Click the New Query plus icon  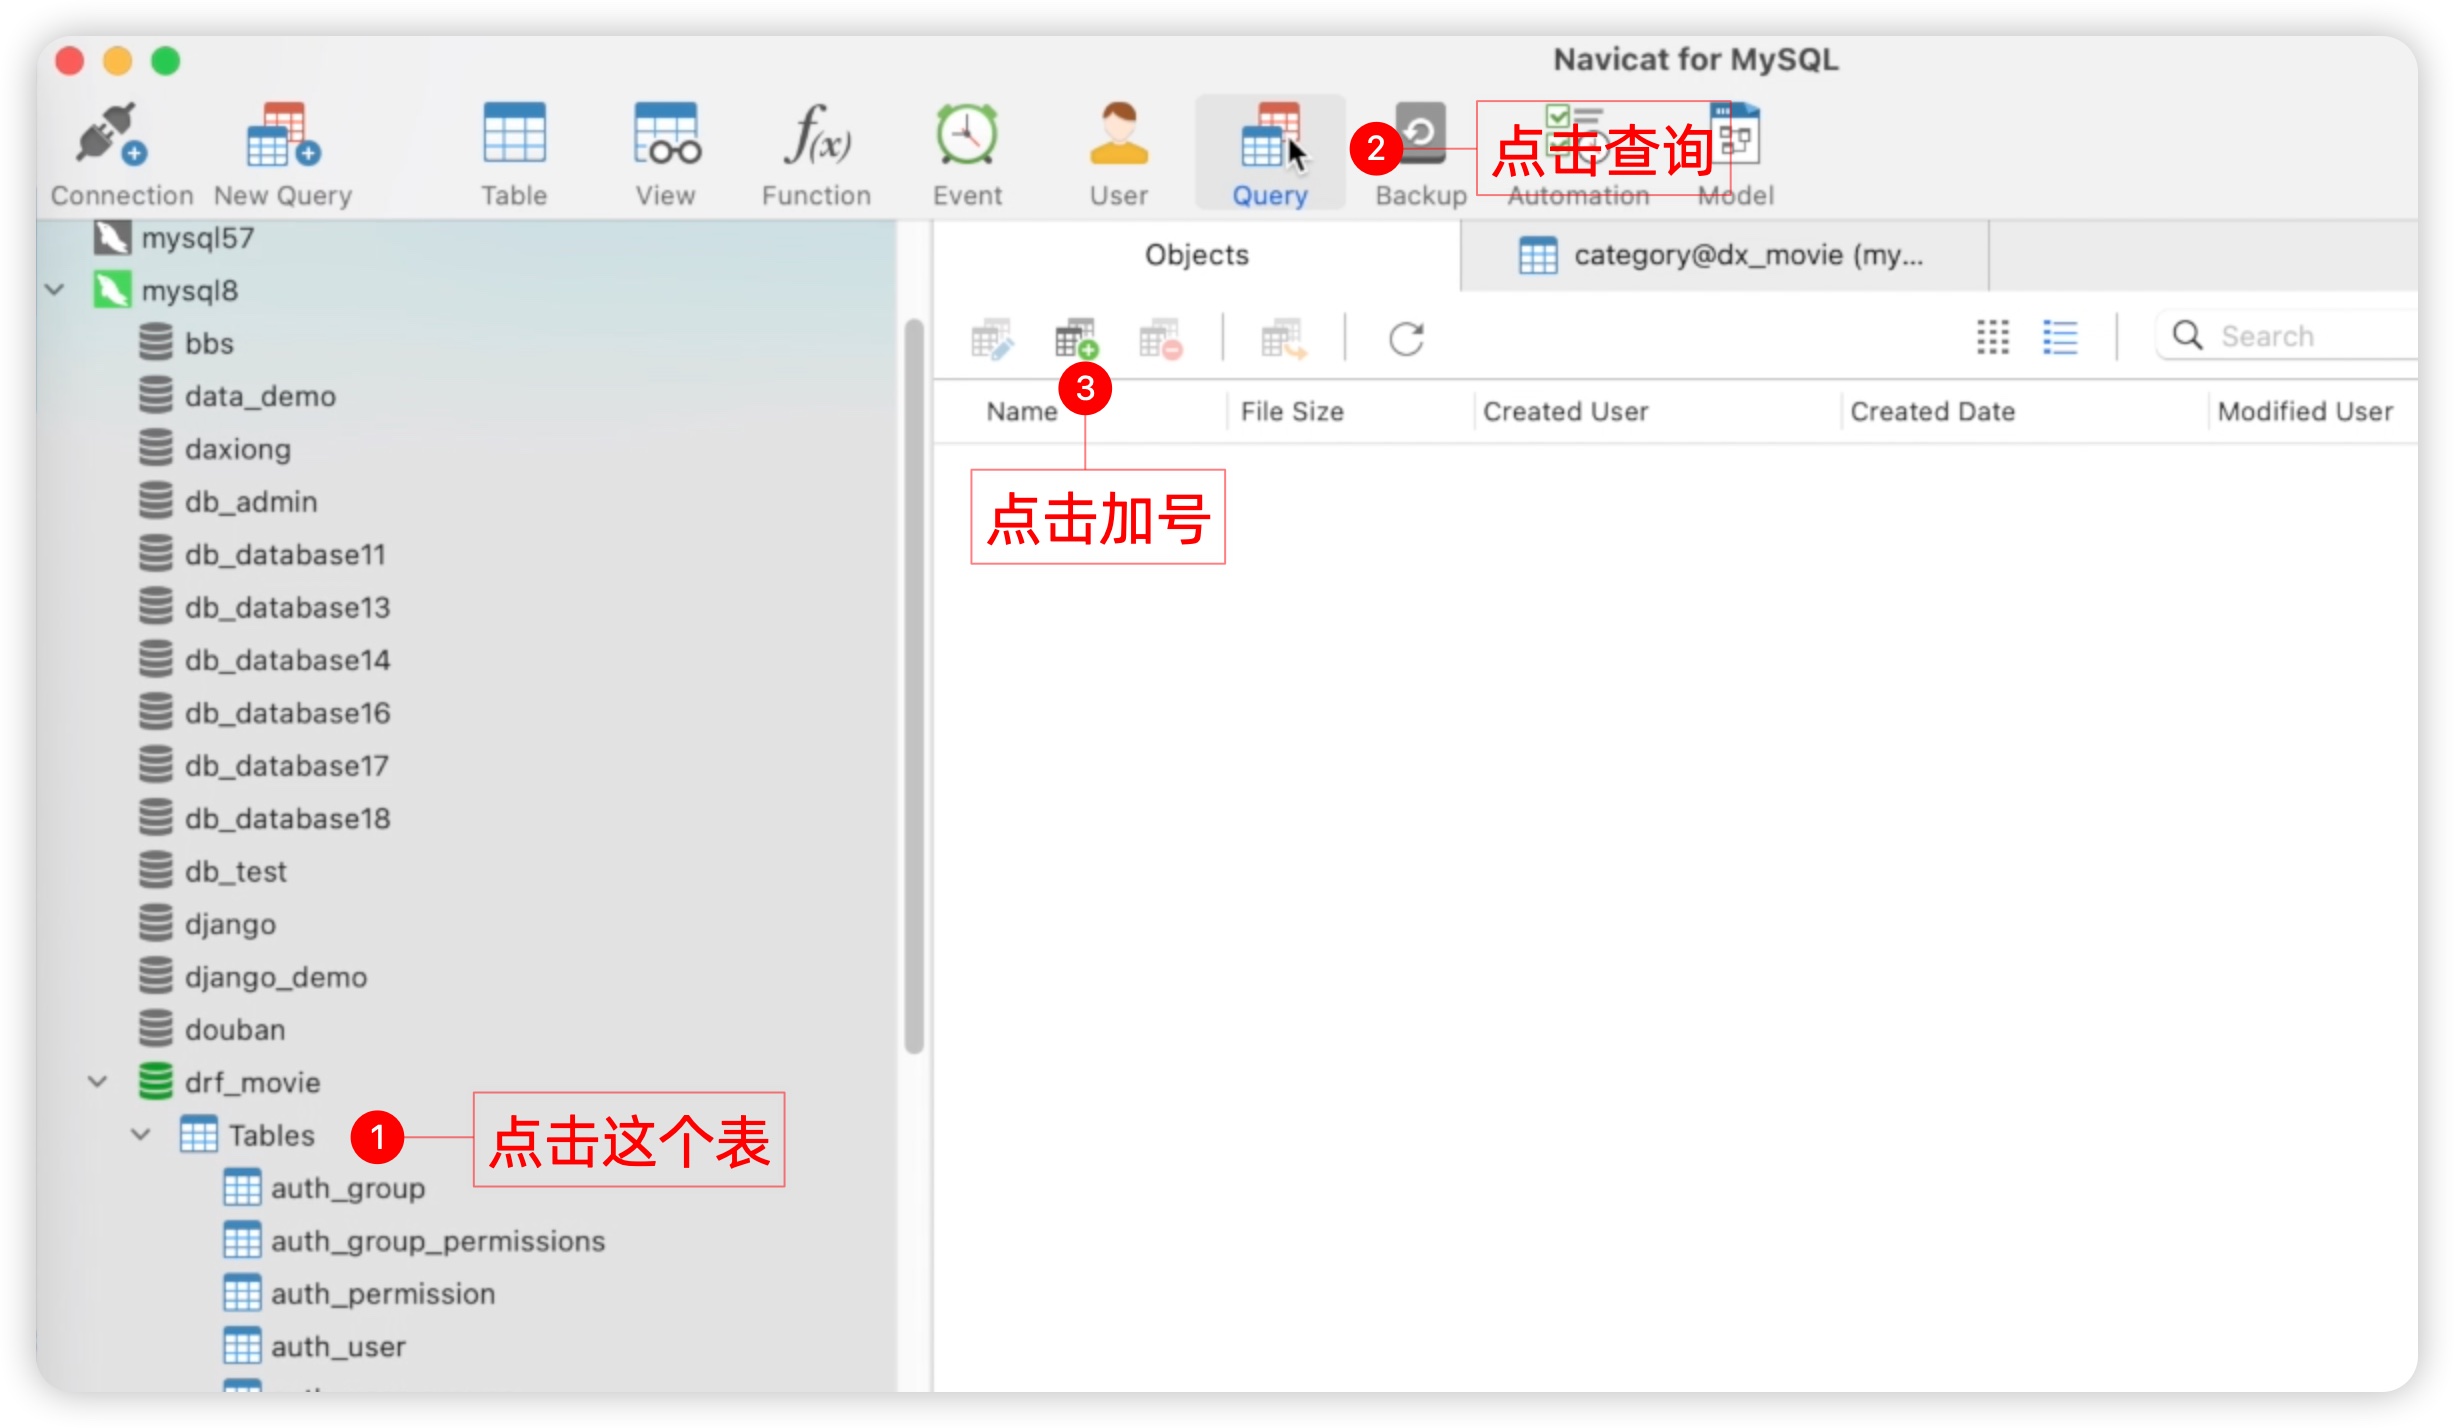tap(1076, 339)
